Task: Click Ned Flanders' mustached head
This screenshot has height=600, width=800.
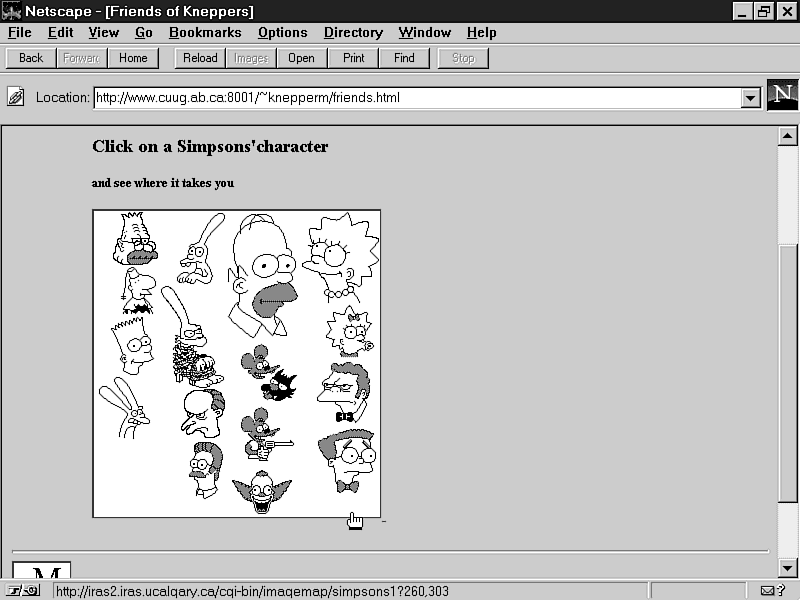Action: tap(206, 470)
